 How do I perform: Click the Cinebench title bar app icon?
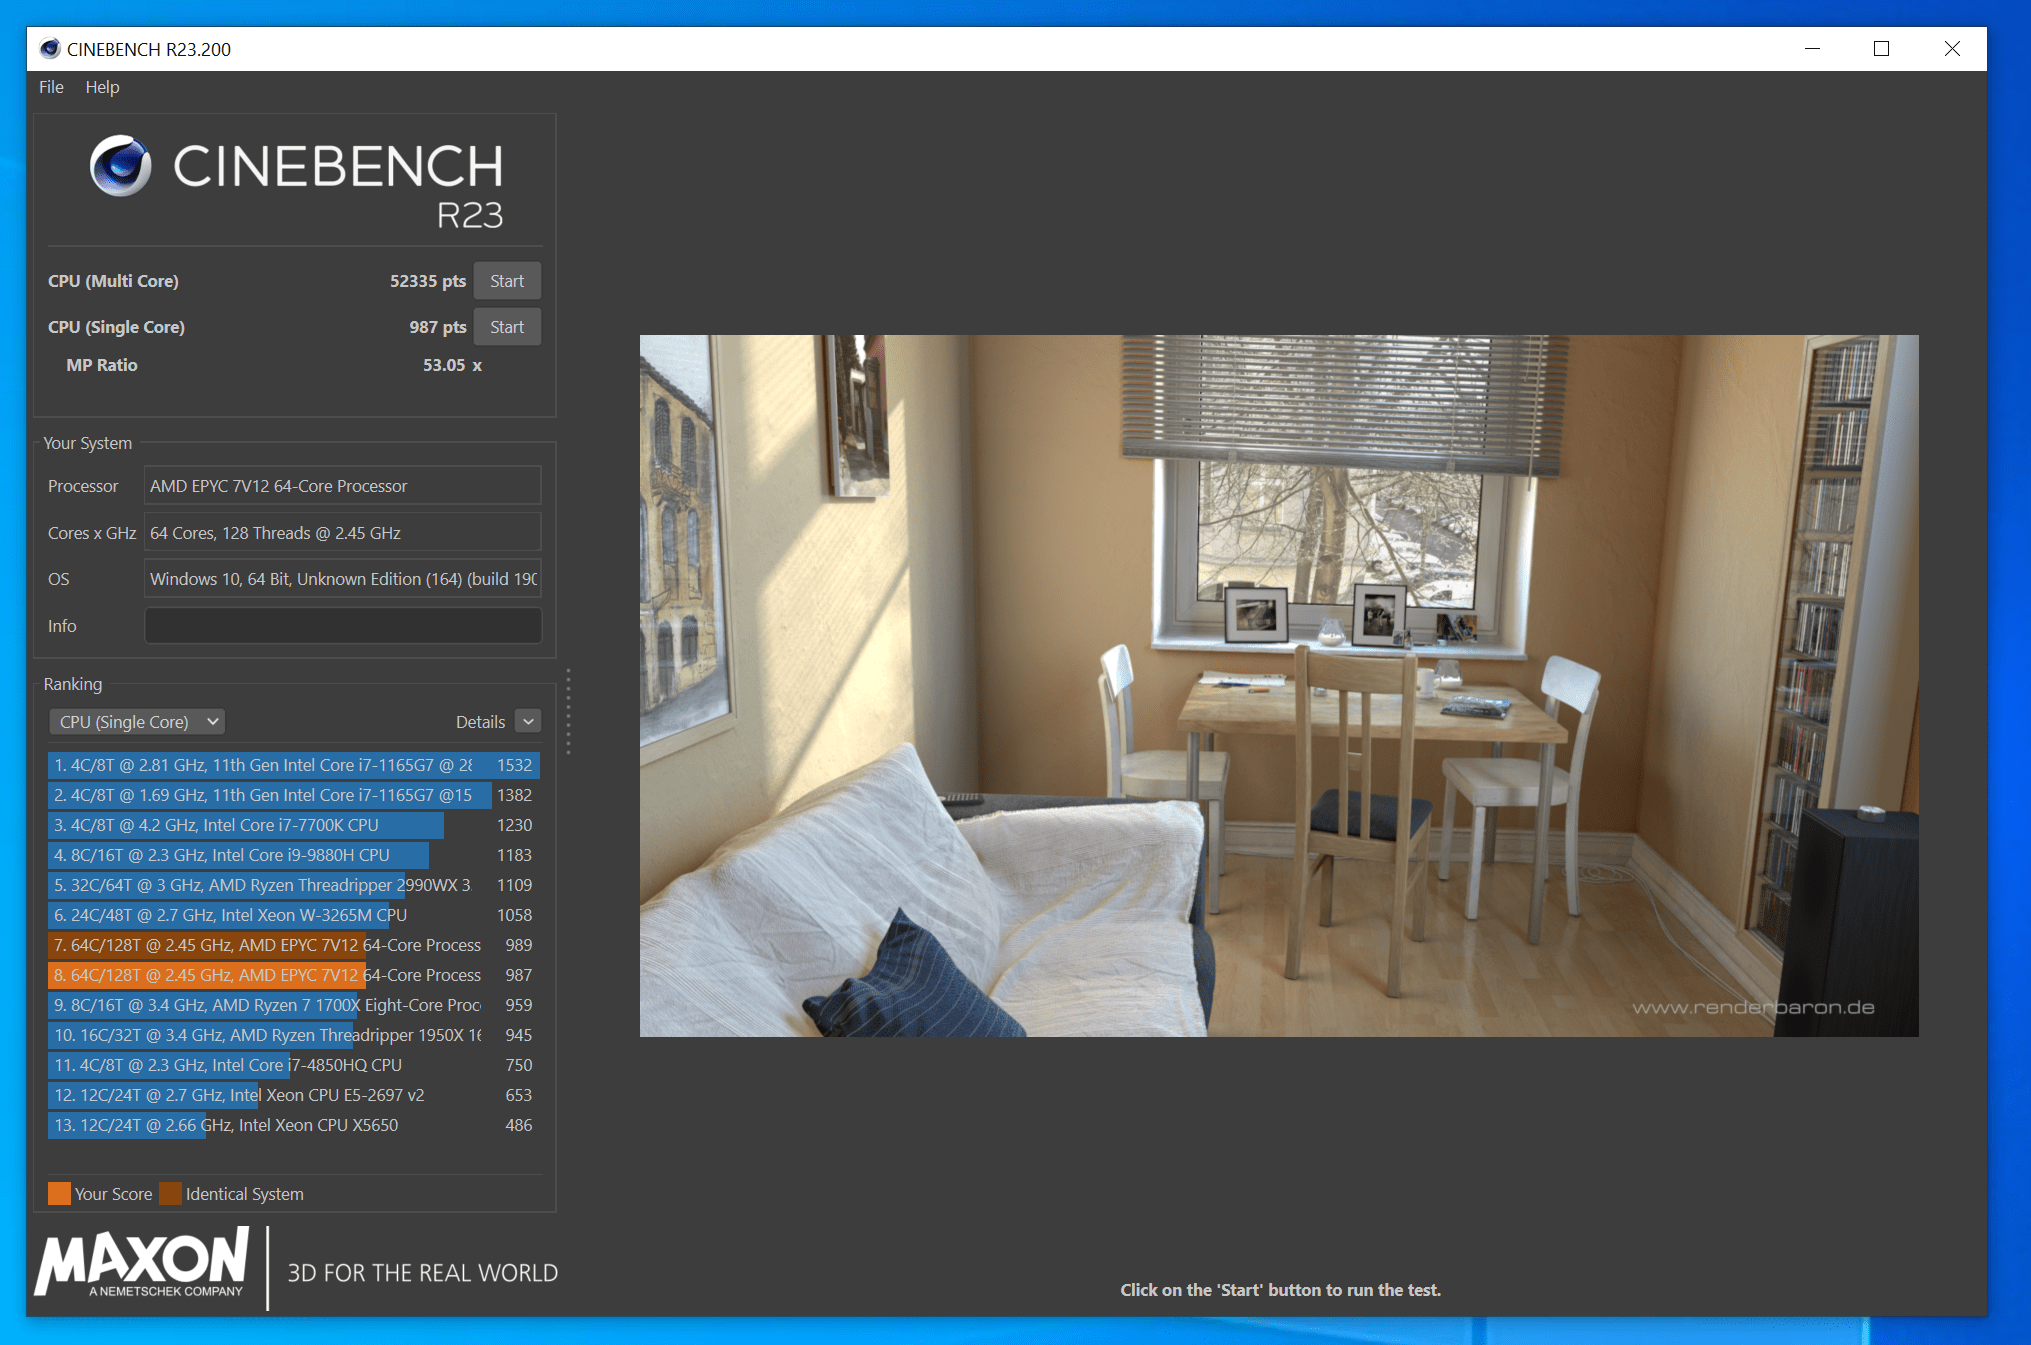point(49,49)
